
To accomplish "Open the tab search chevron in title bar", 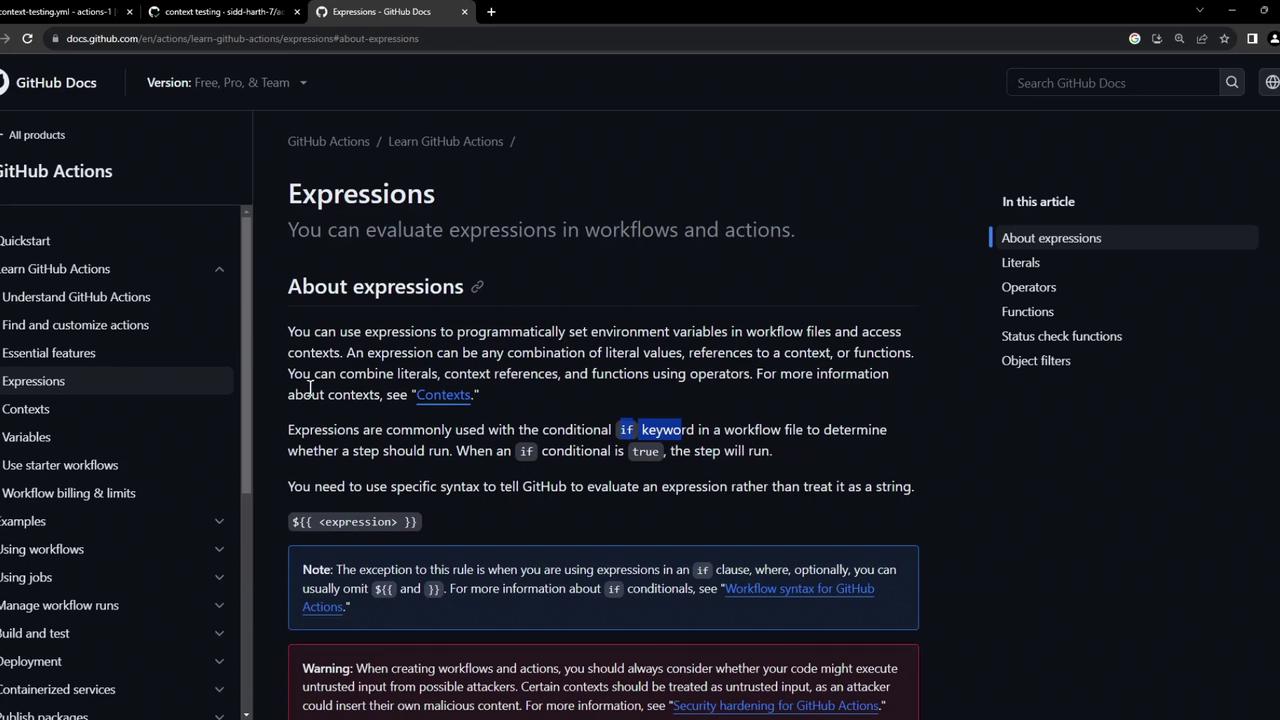I will 1200,10.
